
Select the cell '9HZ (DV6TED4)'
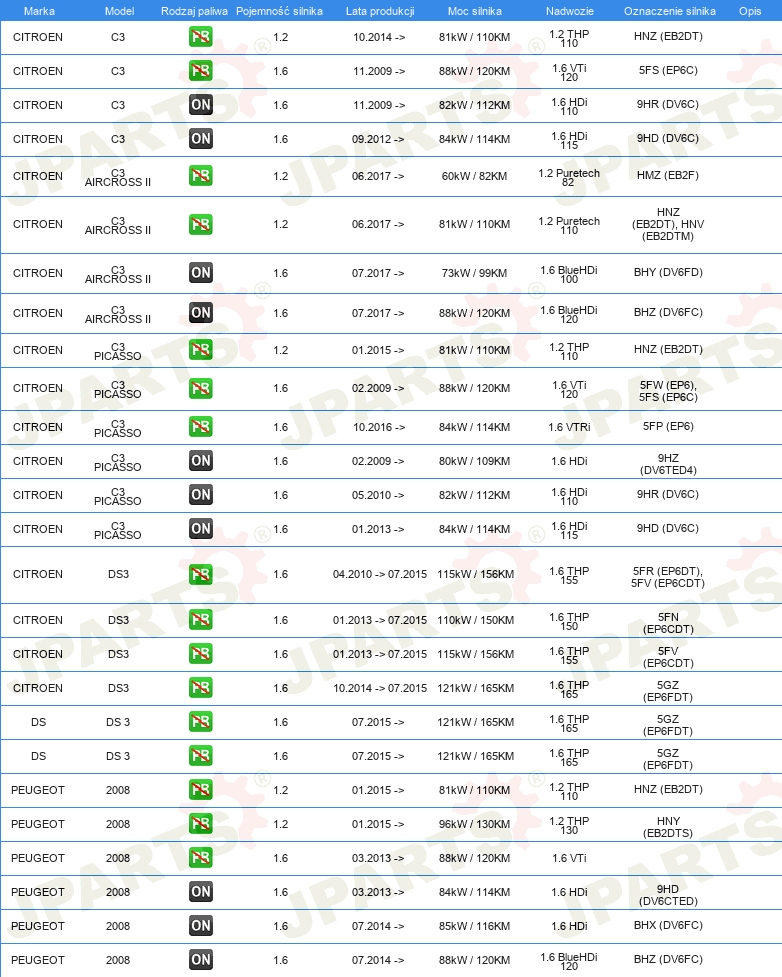tap(668, 464)
